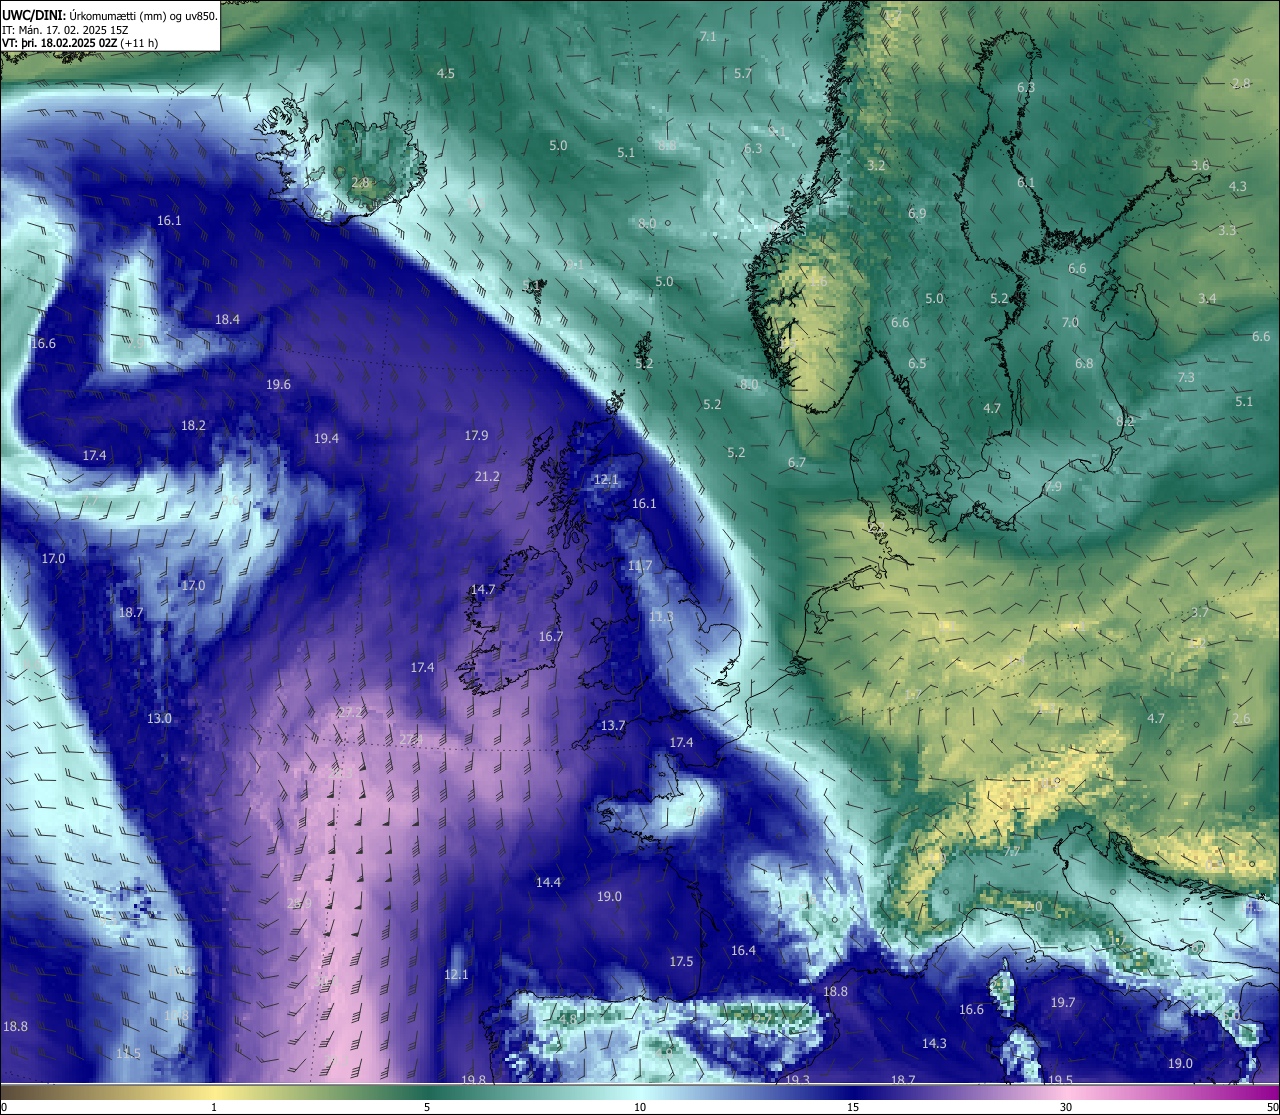Click the valid time line 'VT: þri. 18.02.2025 02Z (+11 h)'
Screen dimensions: 1280x1115
pyautogui.click(x=80, y=43)
